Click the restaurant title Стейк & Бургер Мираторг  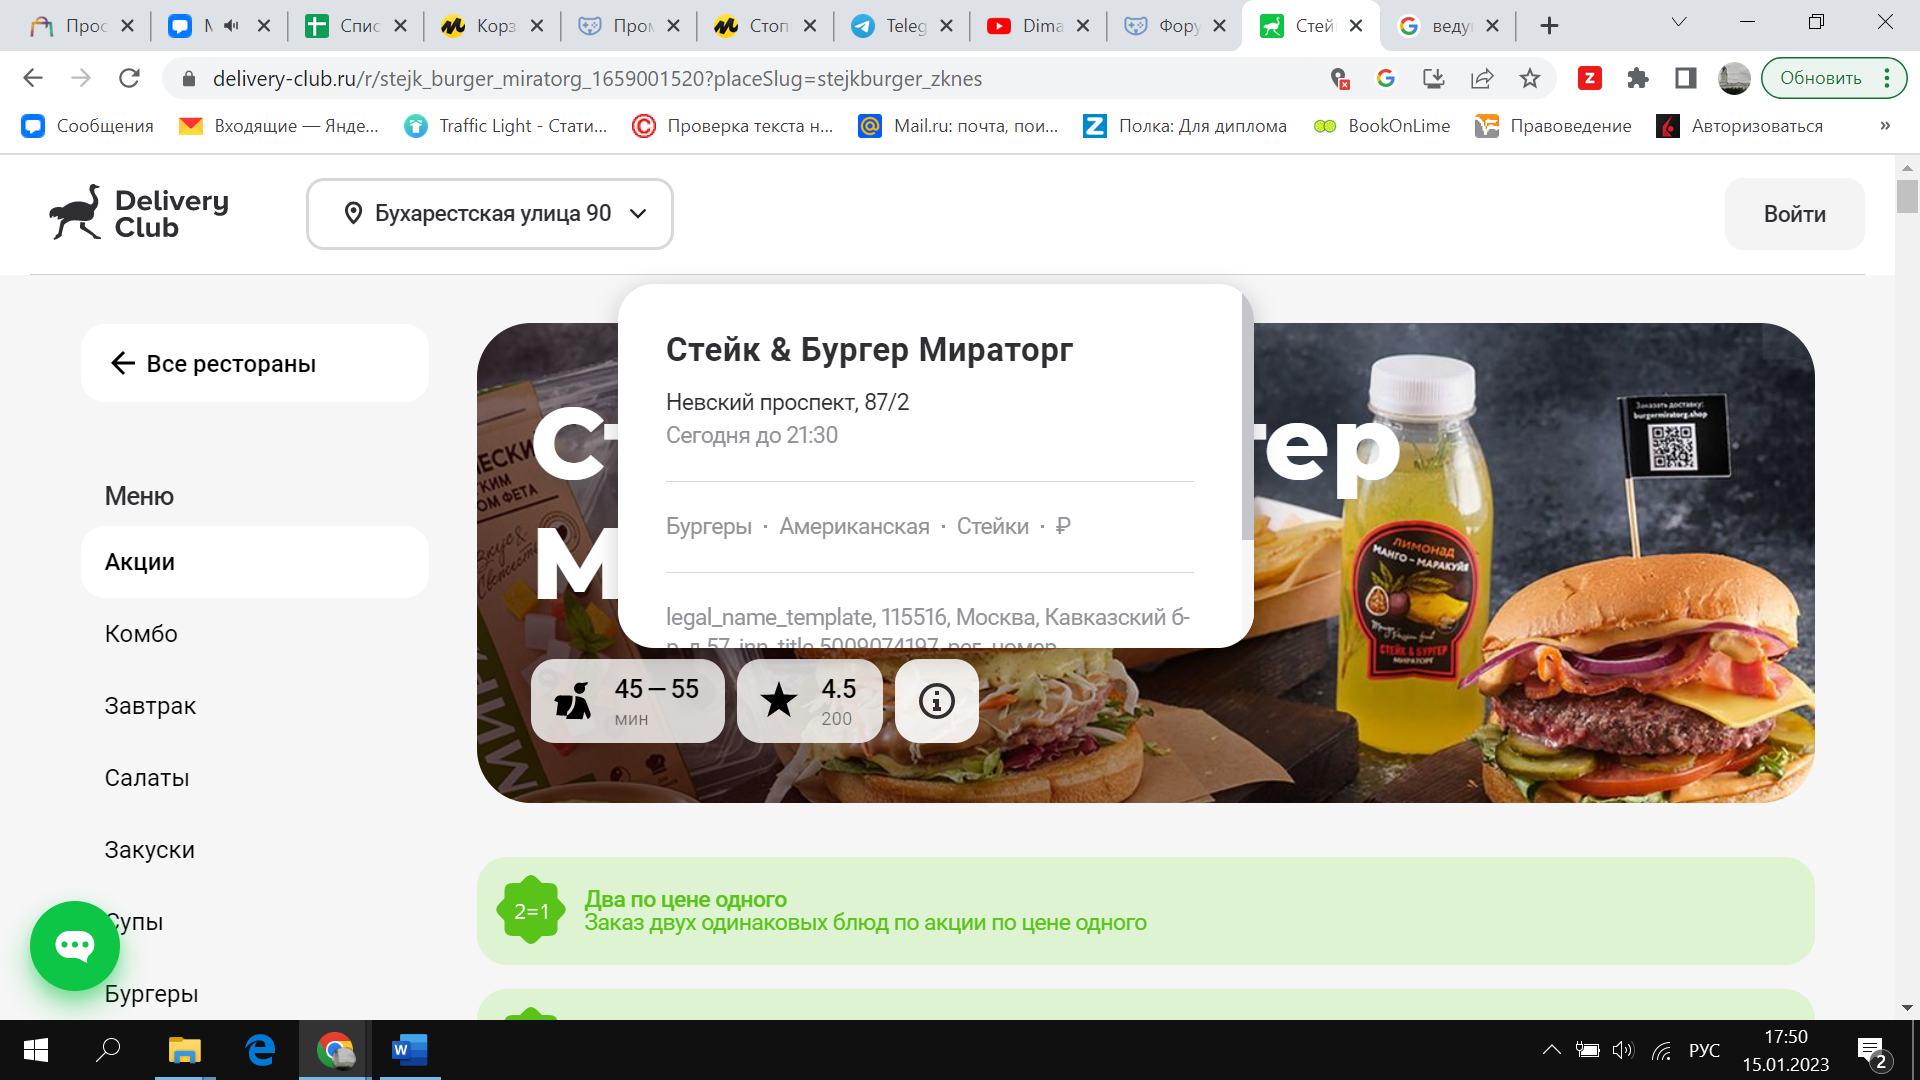point(869,349)
